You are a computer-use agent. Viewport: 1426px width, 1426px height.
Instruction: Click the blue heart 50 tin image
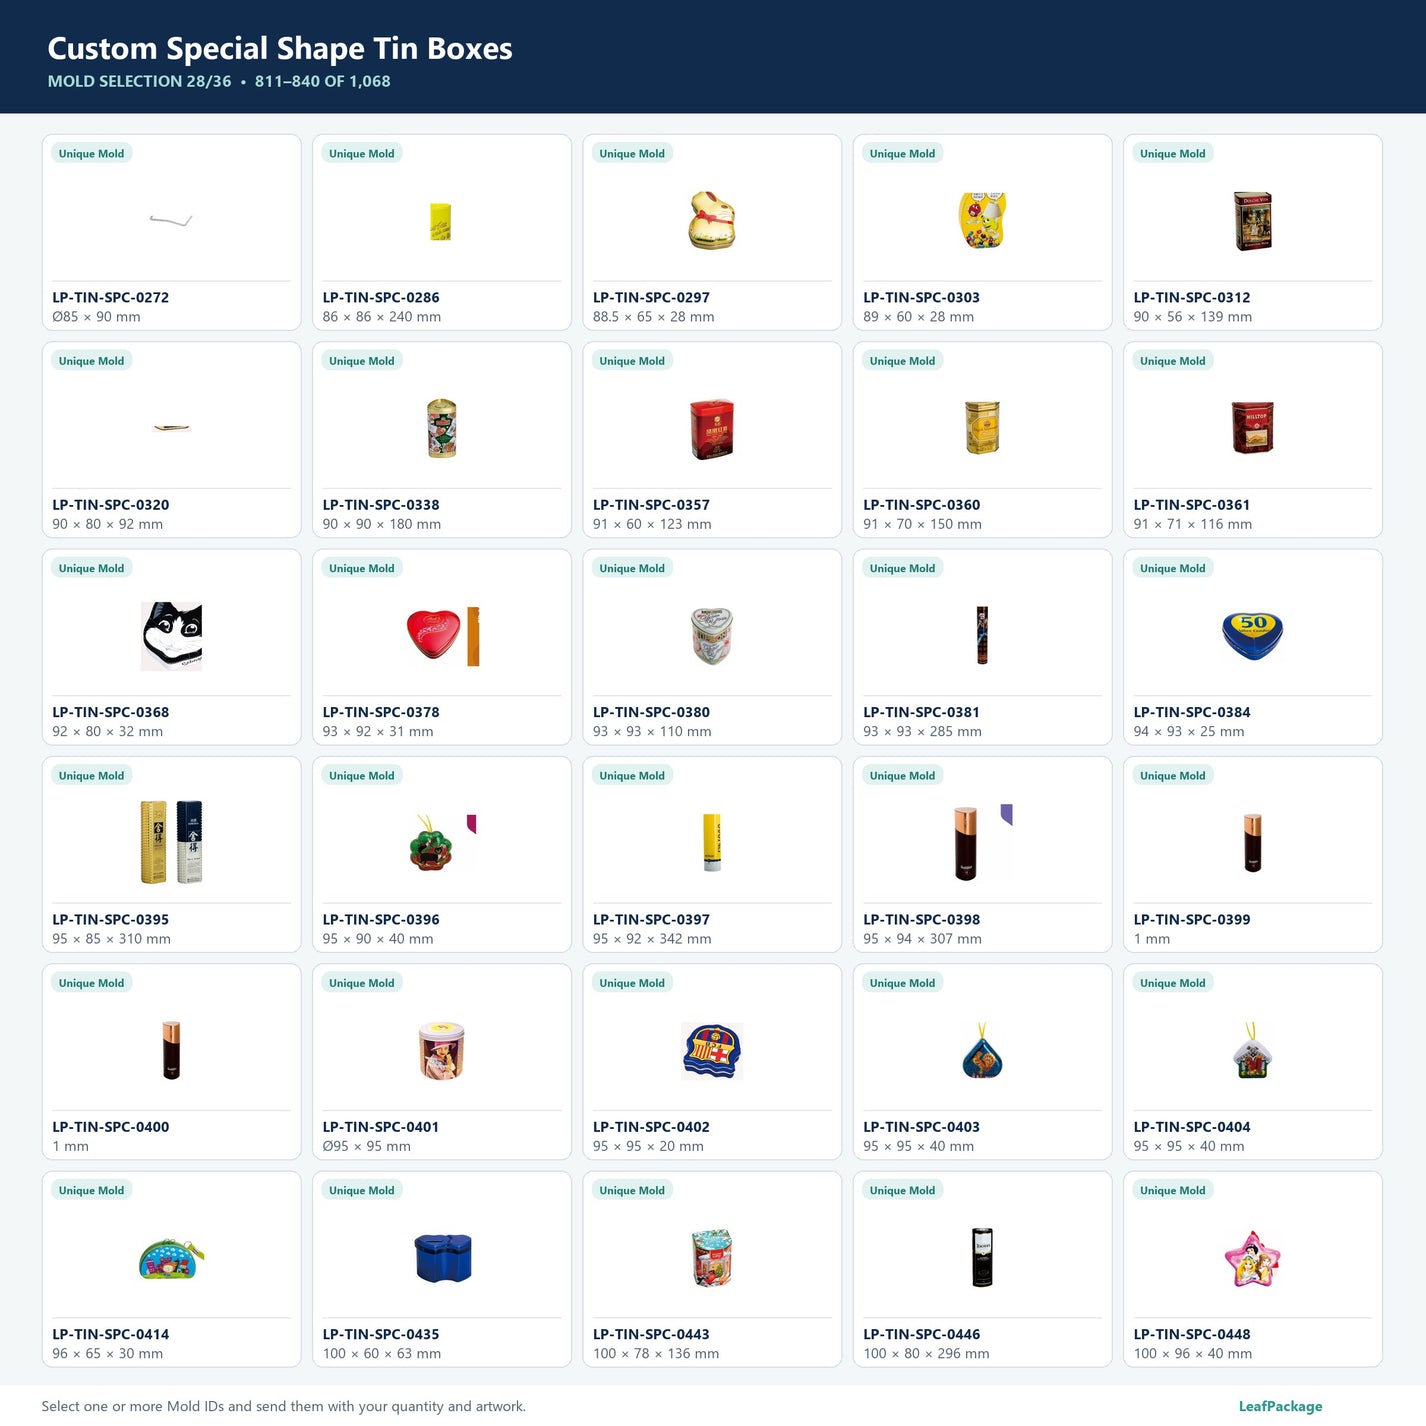tap(1252, 635)
